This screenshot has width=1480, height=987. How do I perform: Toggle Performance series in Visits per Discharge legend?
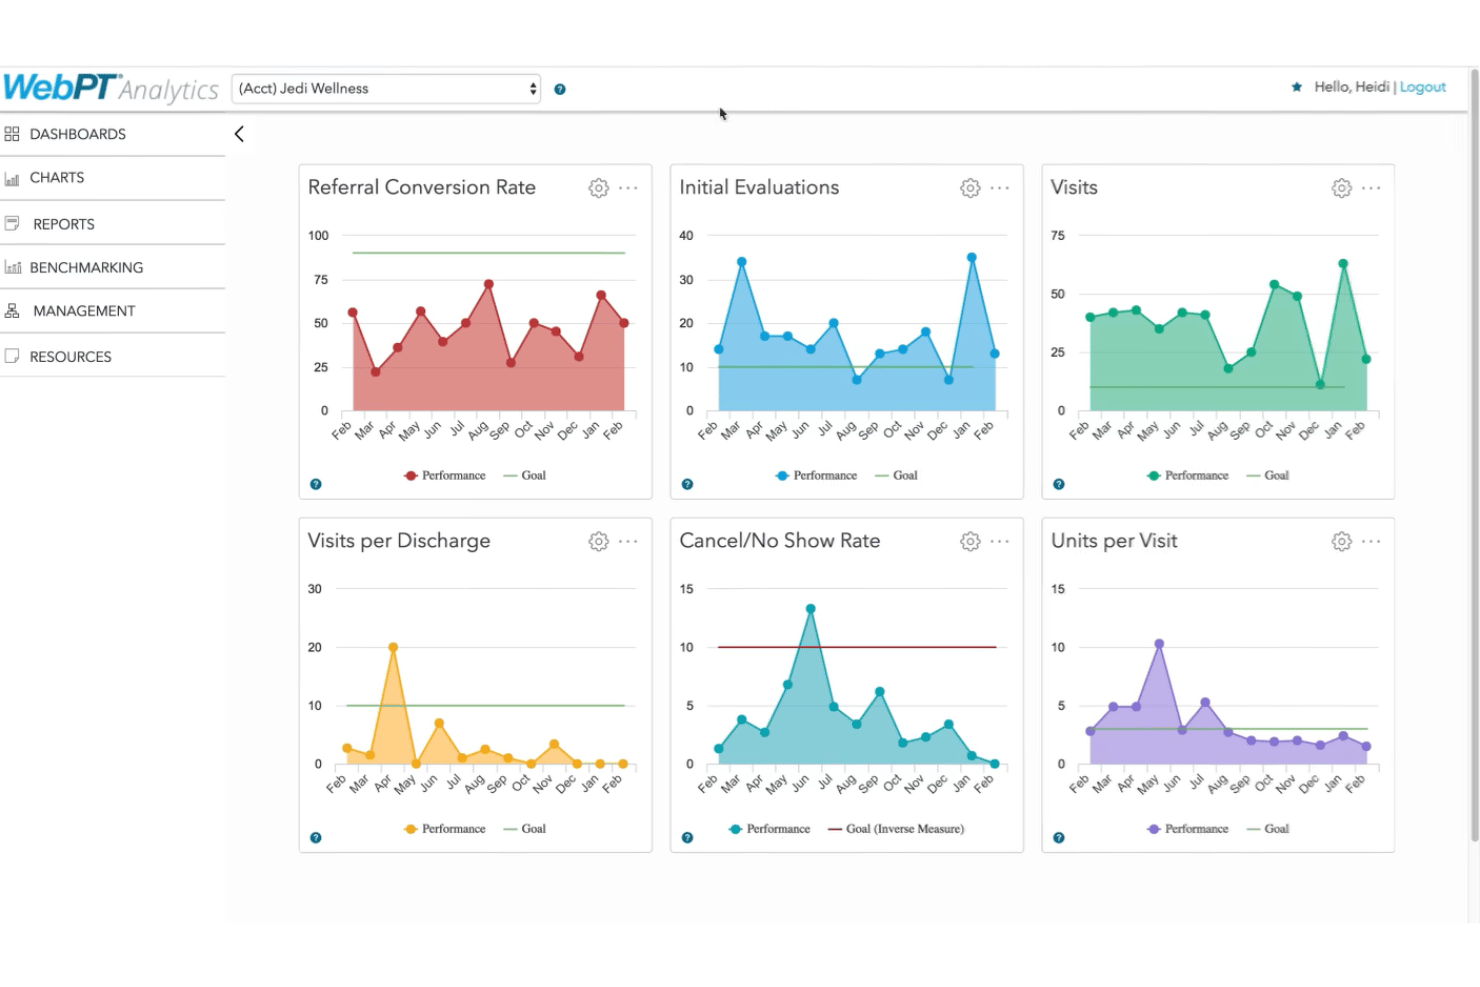(x=444, y=828)
